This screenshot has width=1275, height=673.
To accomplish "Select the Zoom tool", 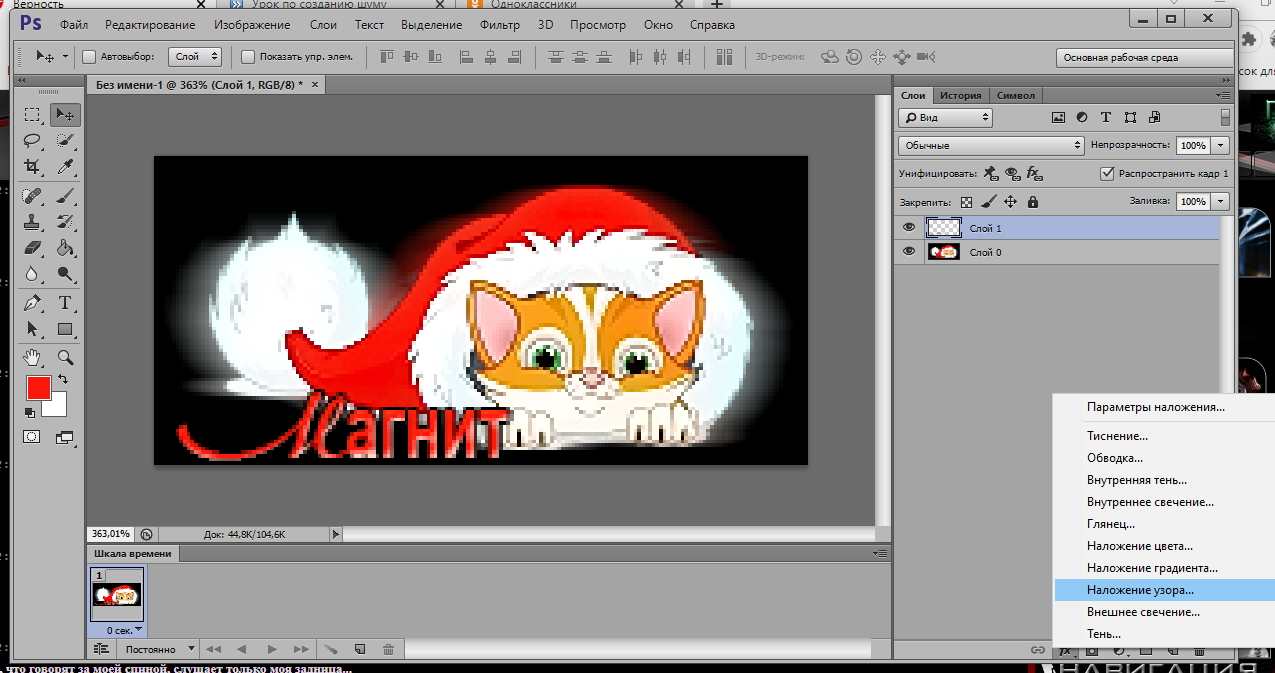I will pos(65,357).
